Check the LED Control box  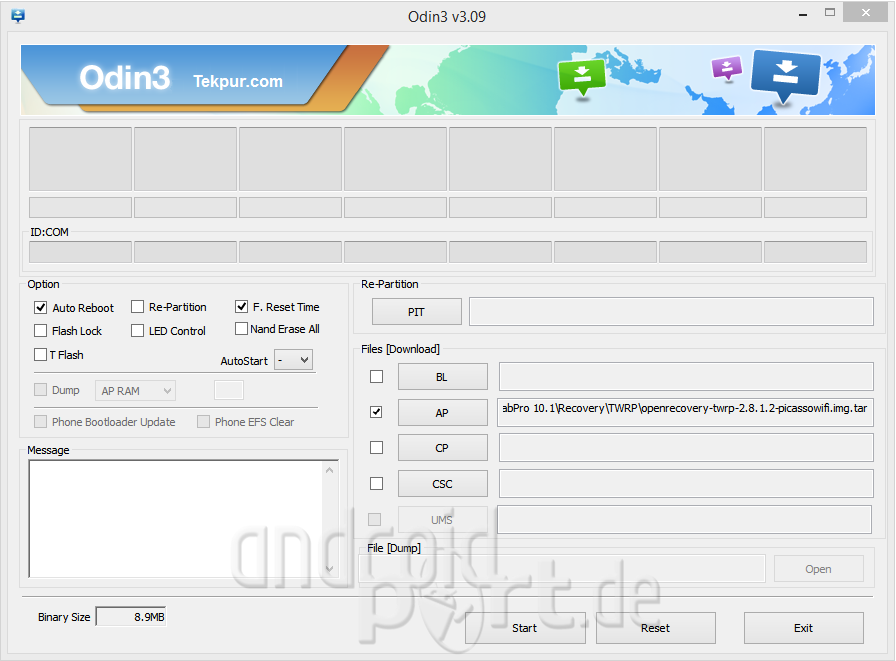(138, 331)
